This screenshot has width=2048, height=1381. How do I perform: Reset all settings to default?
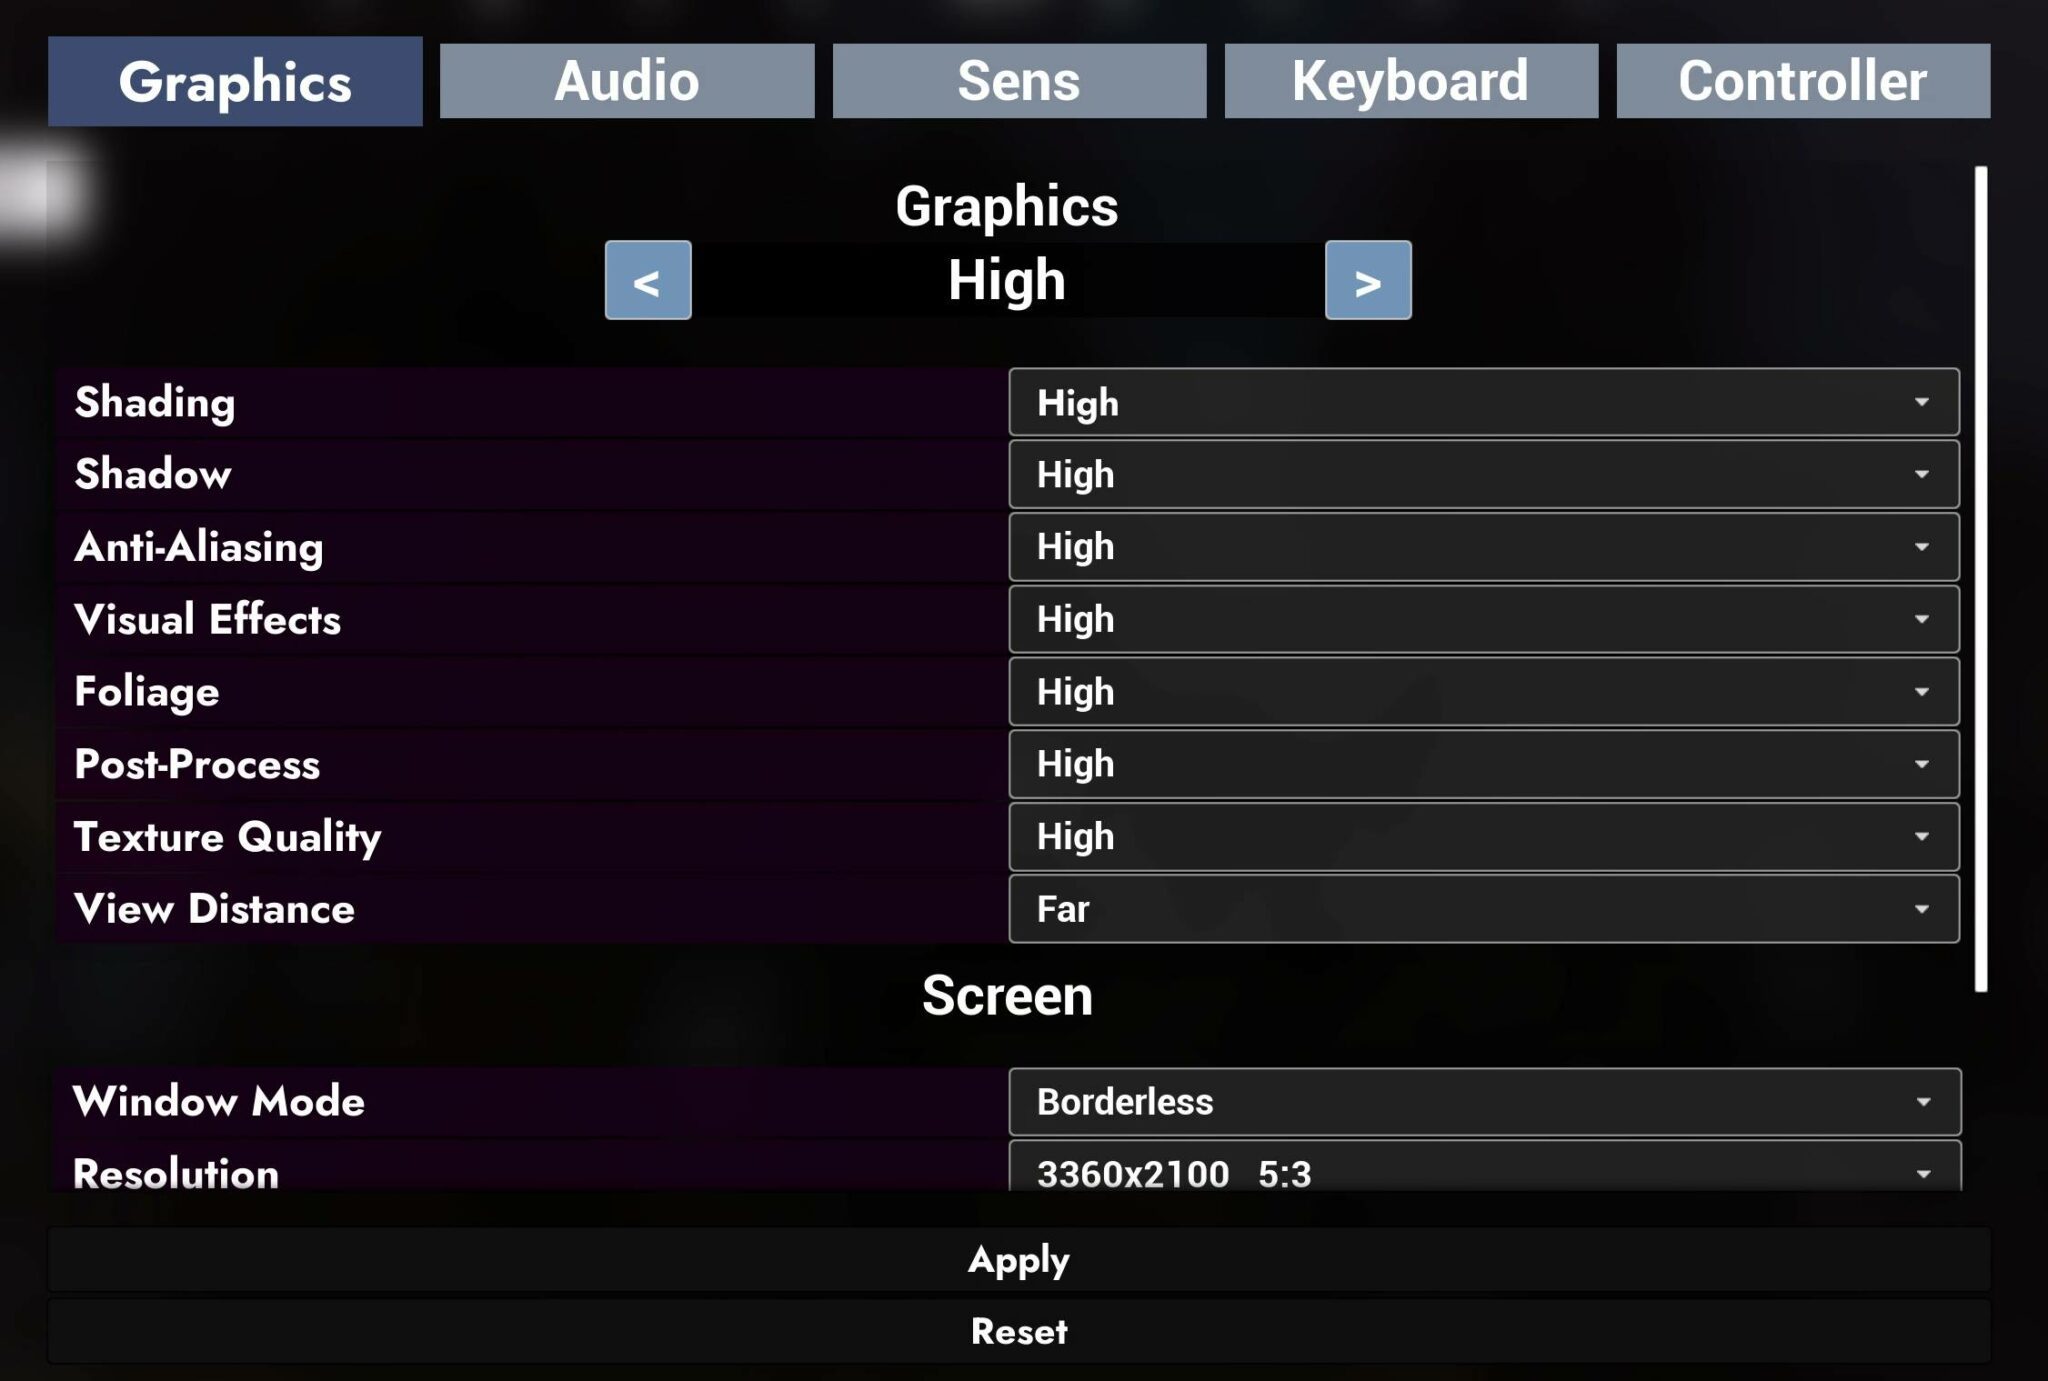1017,1331
